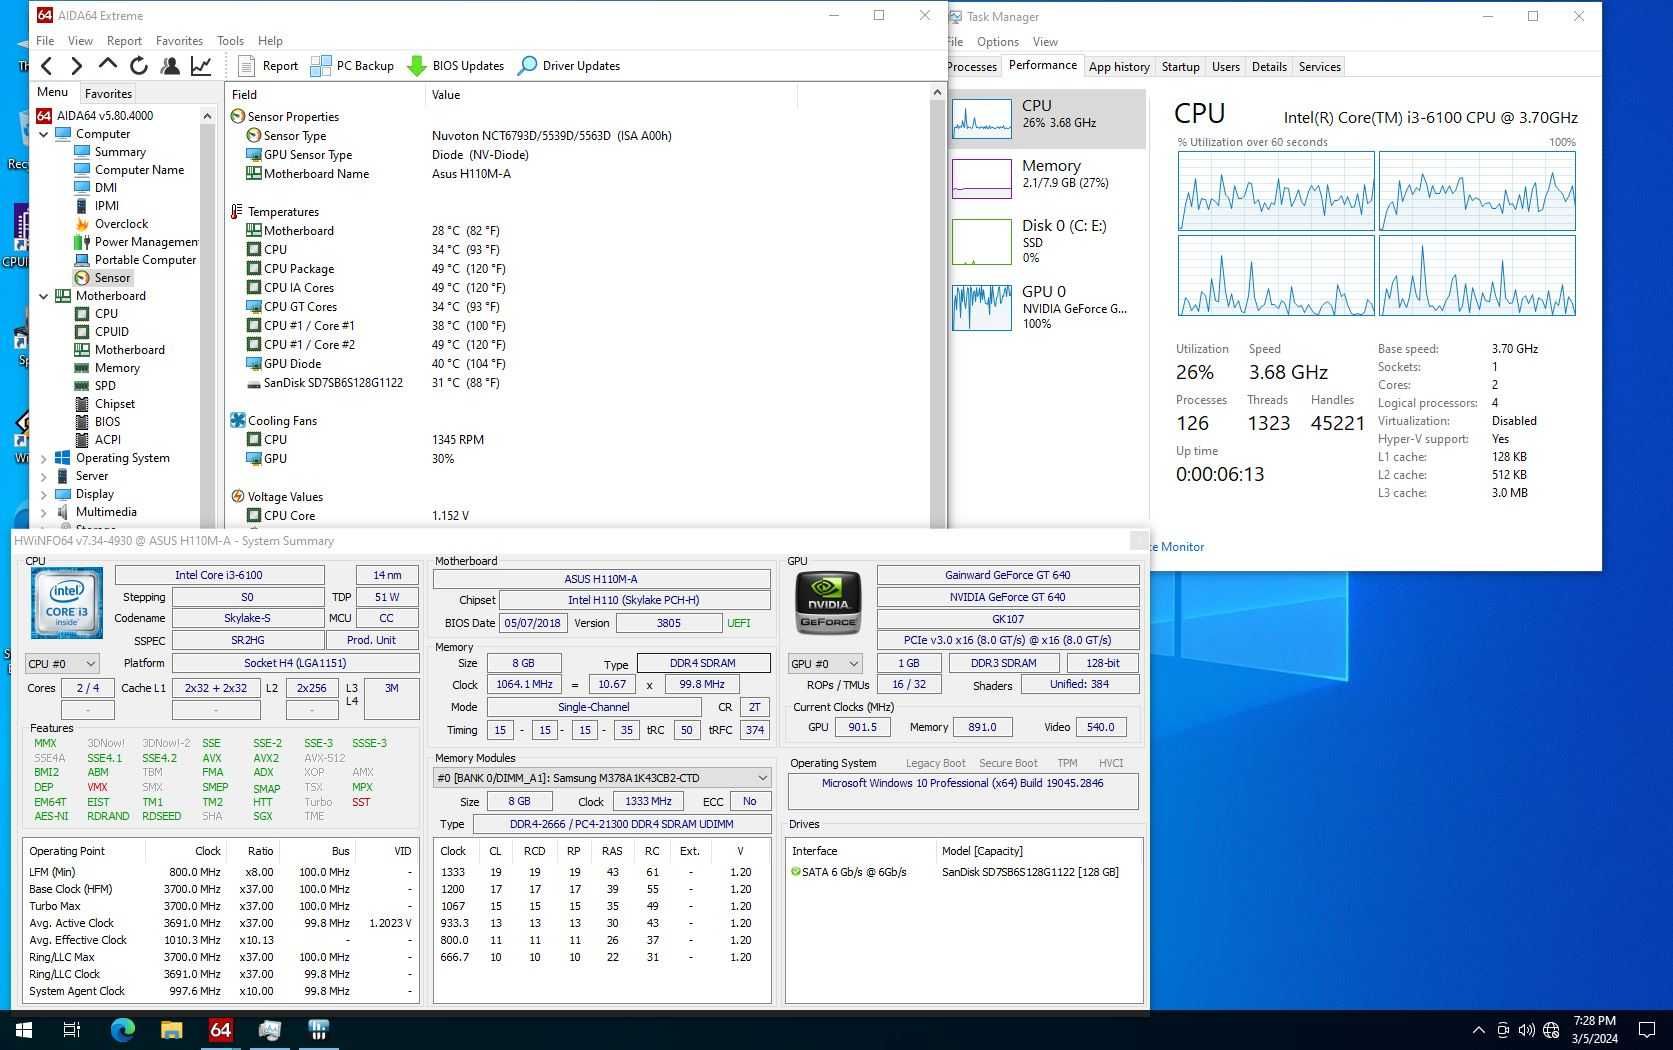Viewport: 1673px width, 1050px height.
Task: Expand the Operating System tree node
Action: point(44,458)
